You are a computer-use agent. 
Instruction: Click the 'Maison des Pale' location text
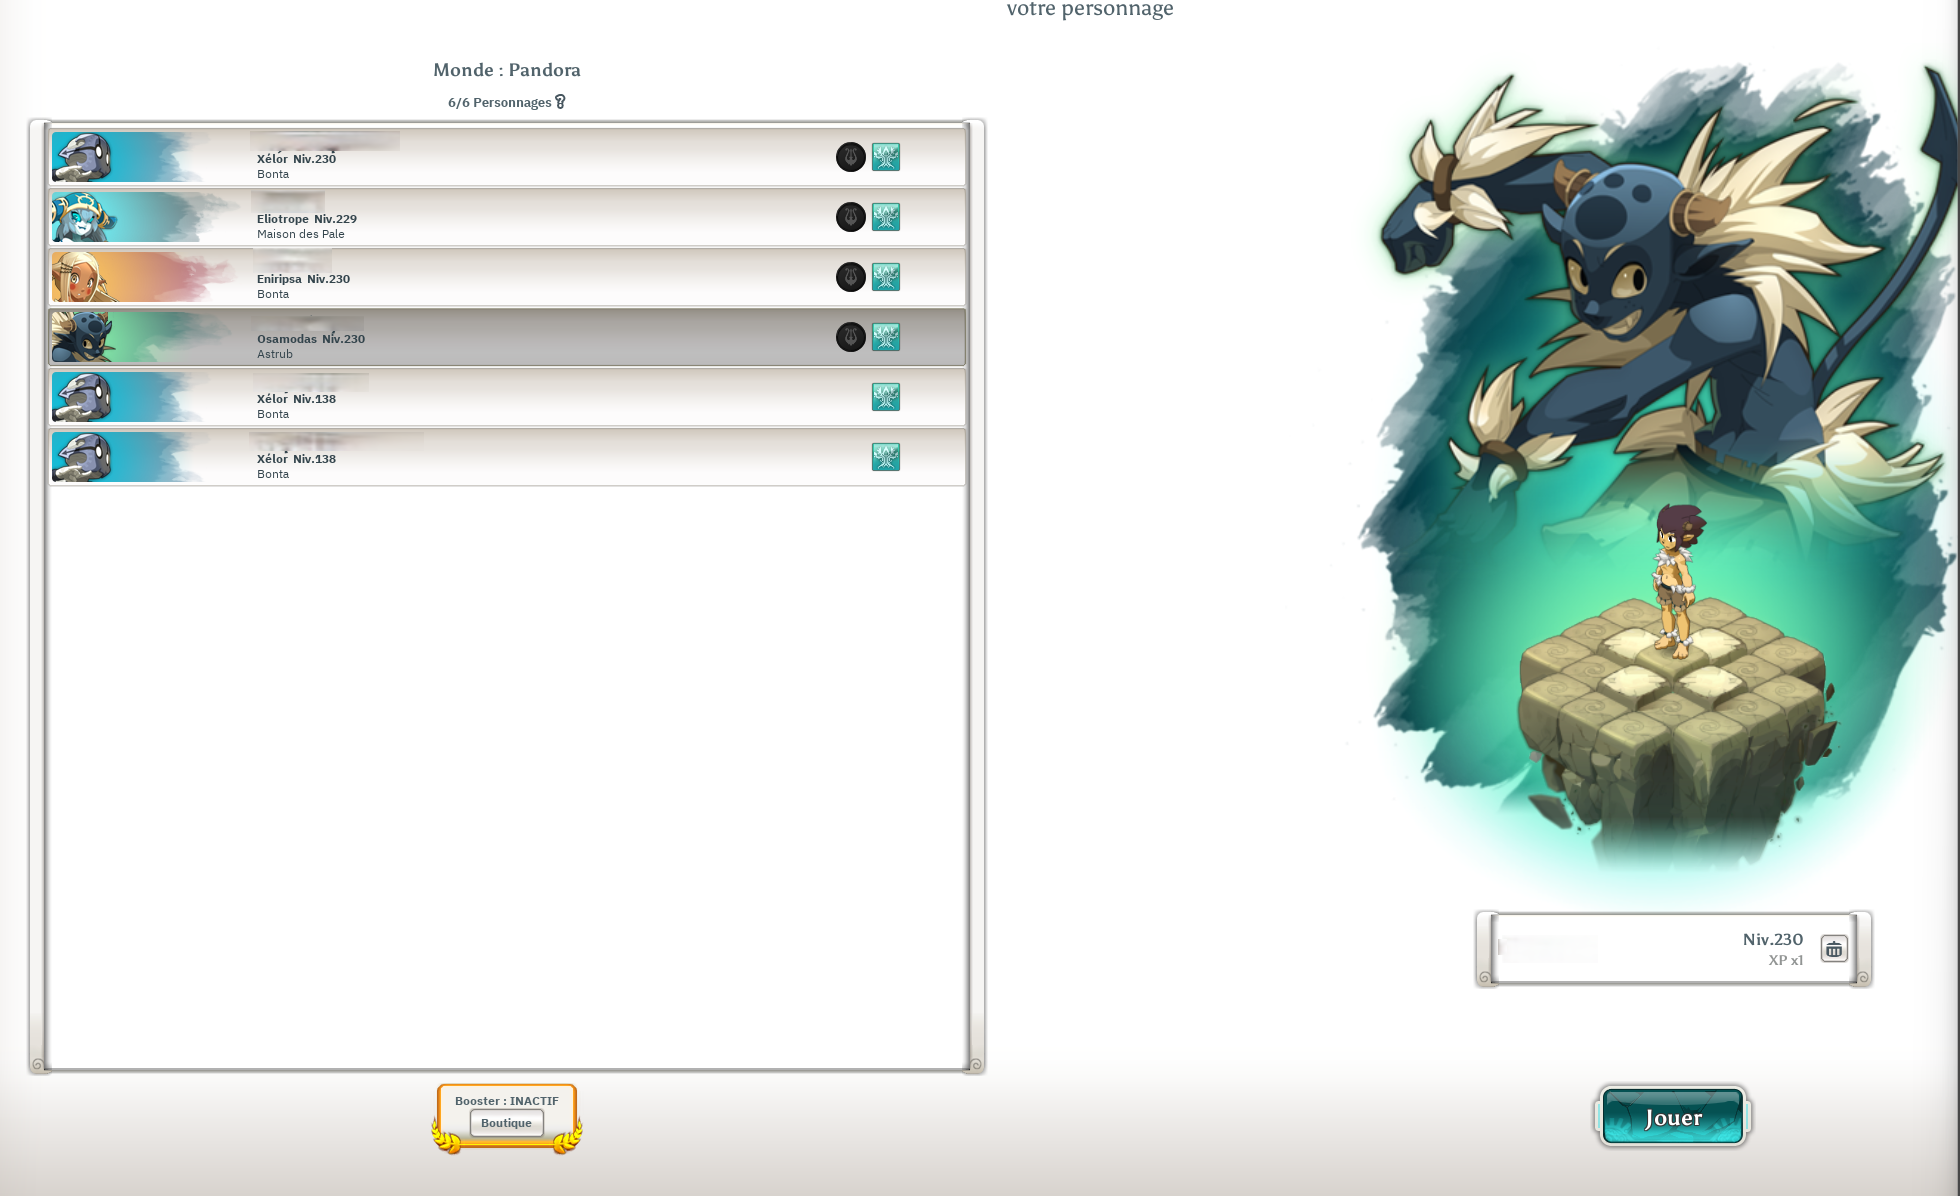coord(300,234)
